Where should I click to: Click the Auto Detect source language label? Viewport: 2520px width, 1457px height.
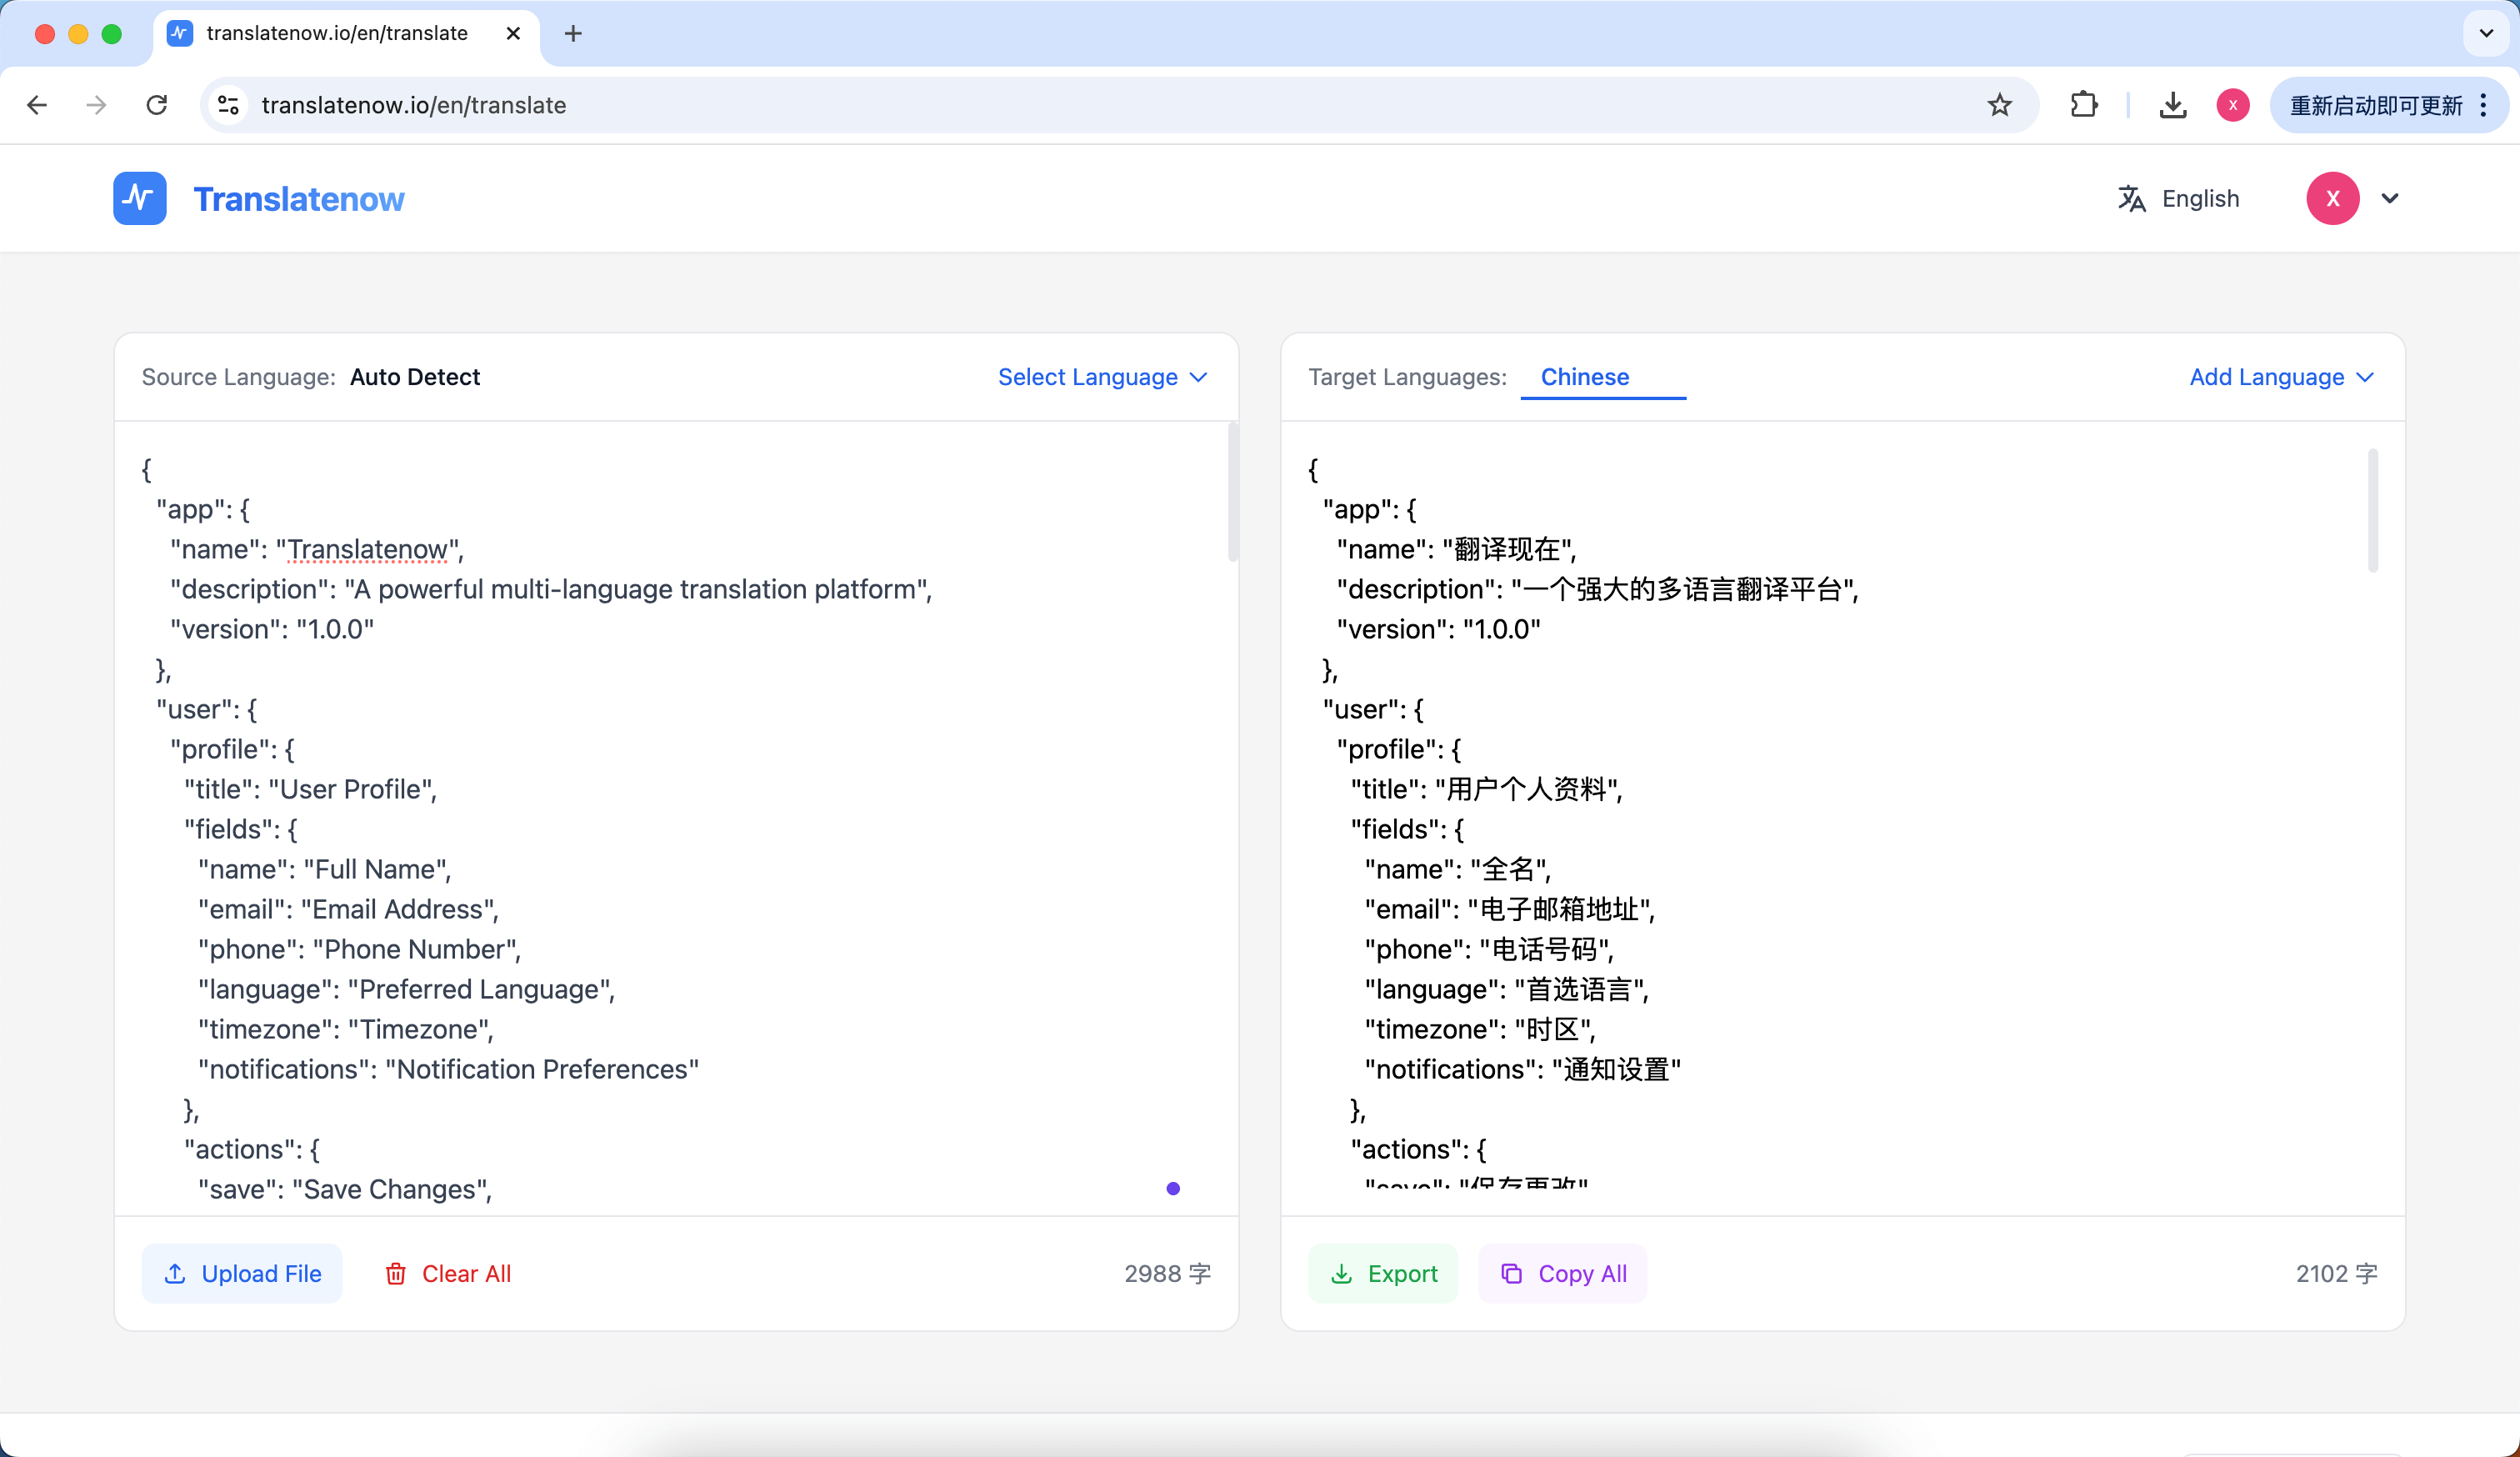pos(415,377)
